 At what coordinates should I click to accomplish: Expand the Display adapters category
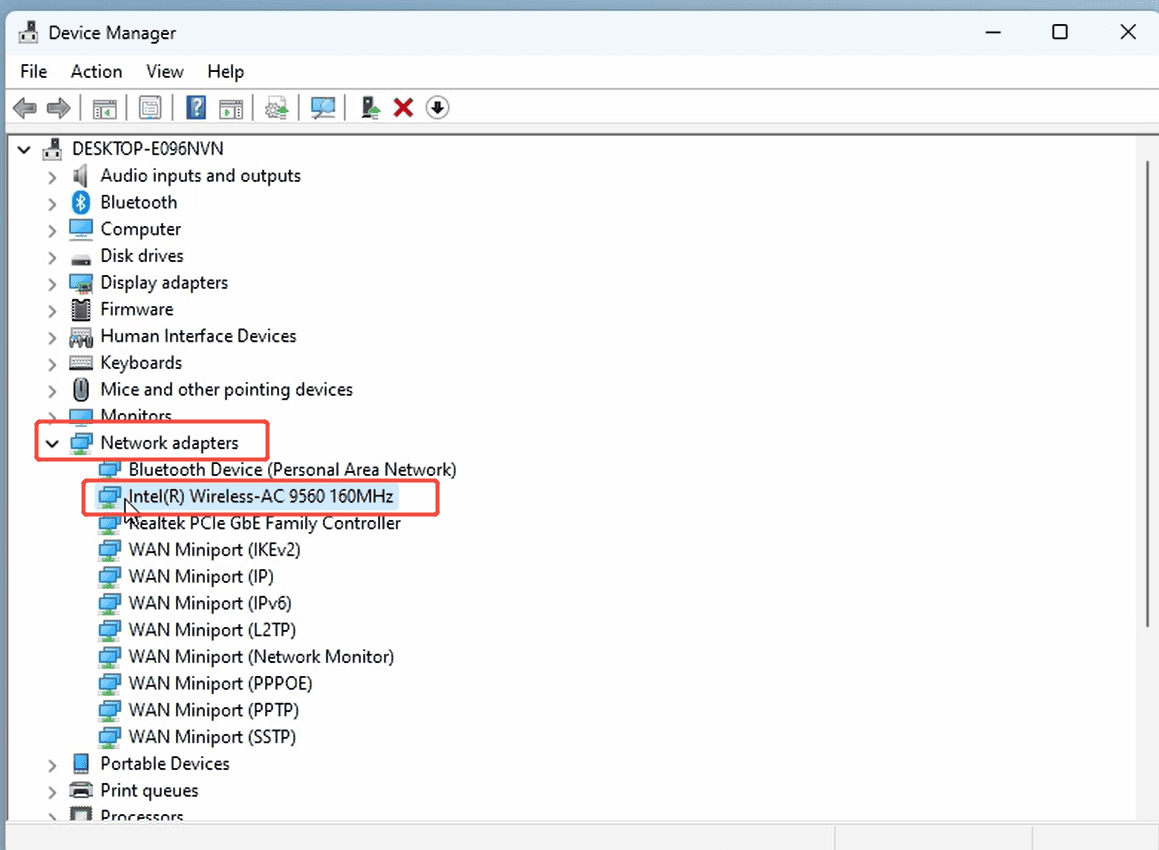pos(51,282)
